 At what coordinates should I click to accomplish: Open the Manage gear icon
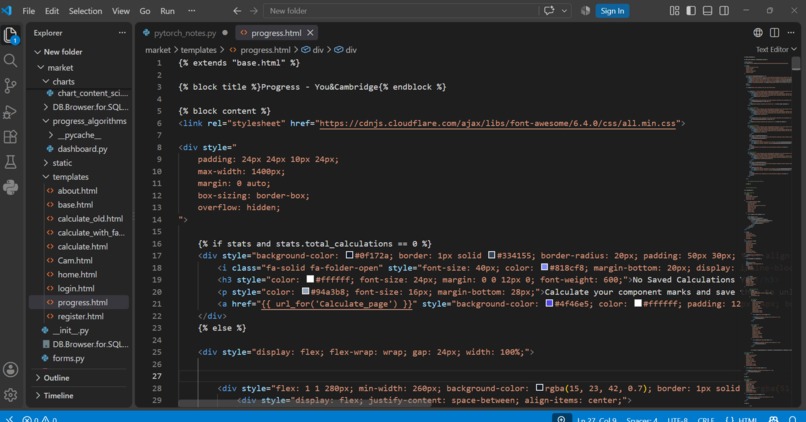pyautogui.click(x=10, y=395)
